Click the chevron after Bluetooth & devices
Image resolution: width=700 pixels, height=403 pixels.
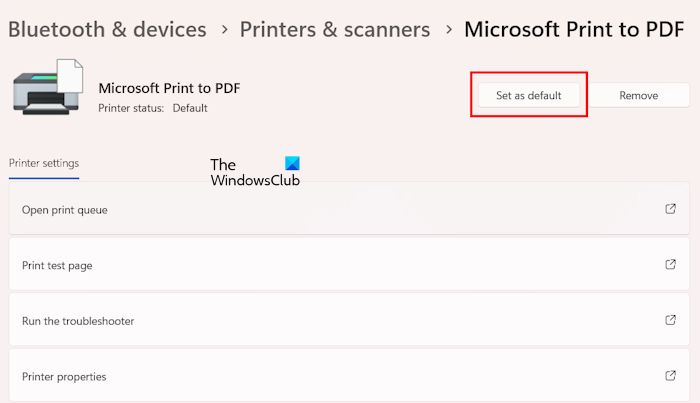pos(223,30)
